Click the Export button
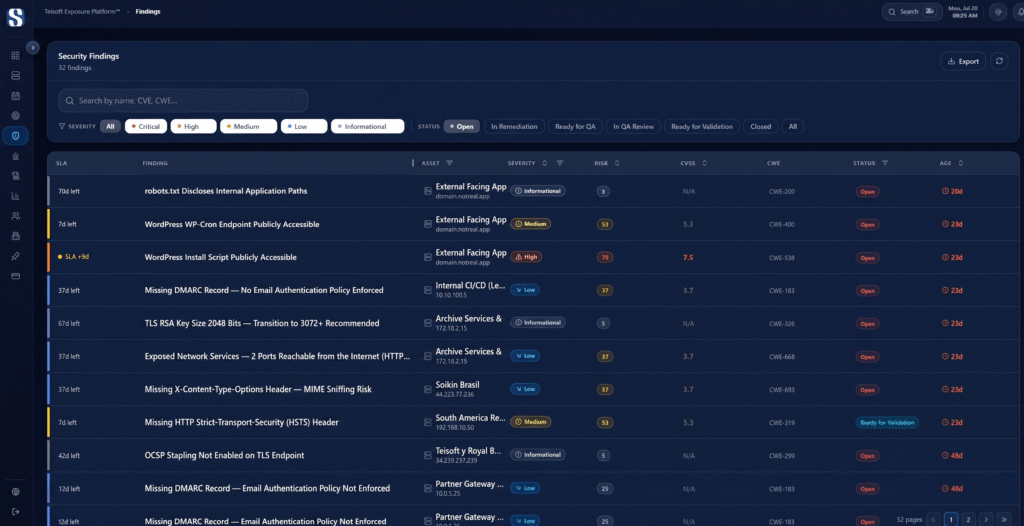Image resolution: width=1024 pixels, height=526 pixels. point(963,61)
